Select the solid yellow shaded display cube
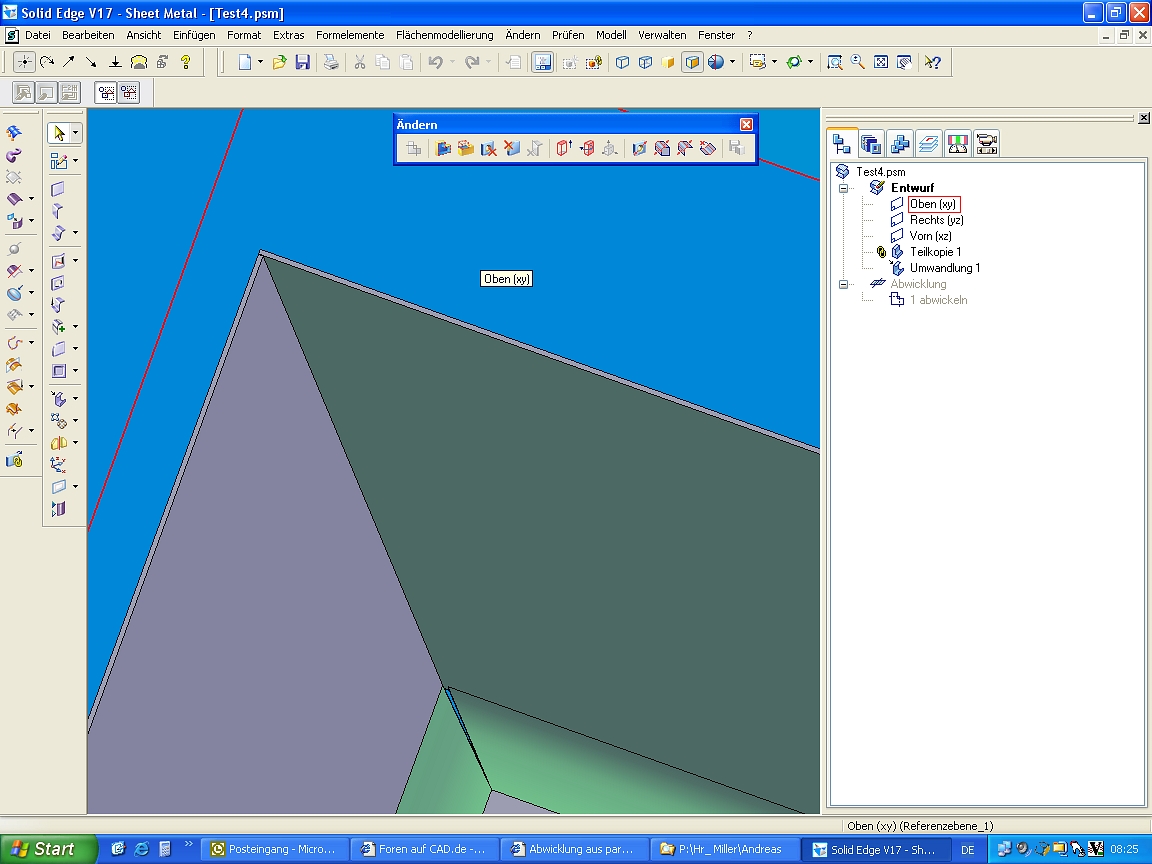The image size is (1152, 864). pyautogui.click(x=668, y=62)
